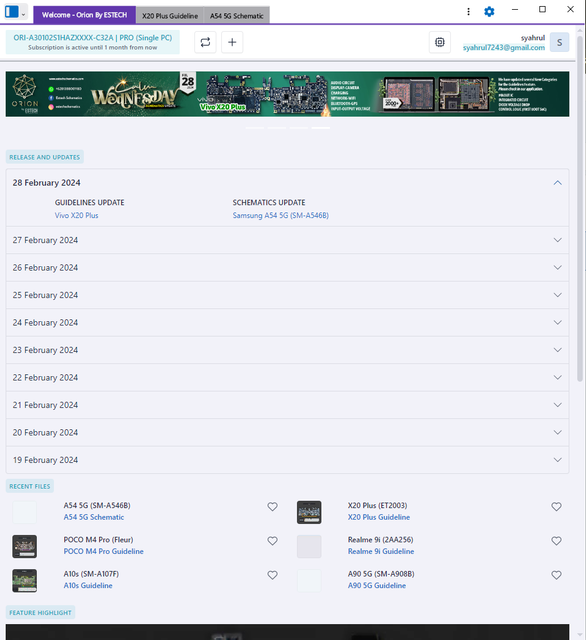Screen dimensions: 586x640
Task: Open the Realme 9i Guideline link
Action: [x=381, y=551]
